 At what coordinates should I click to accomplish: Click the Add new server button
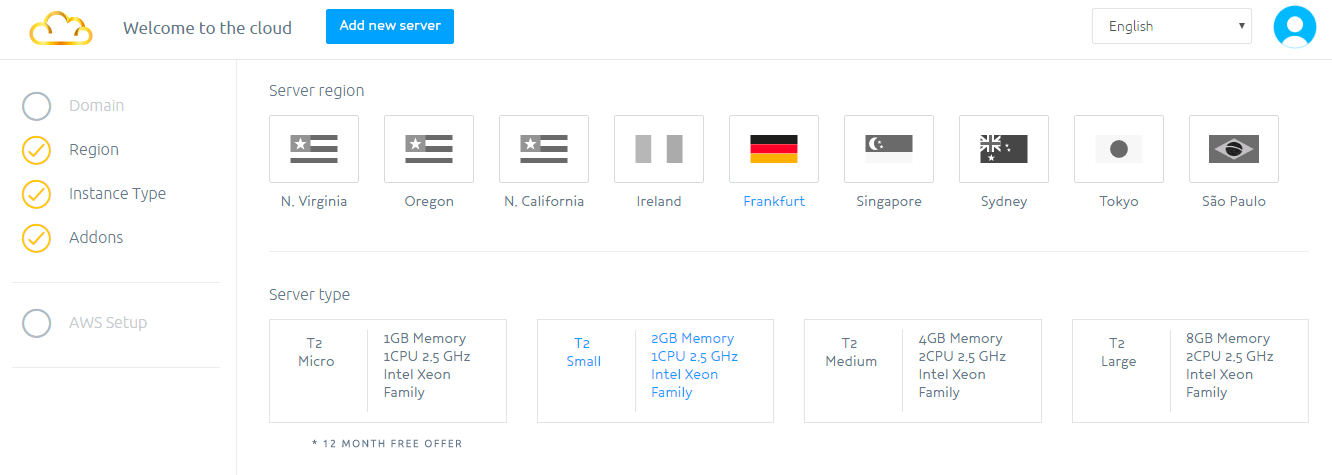(390, 27)
